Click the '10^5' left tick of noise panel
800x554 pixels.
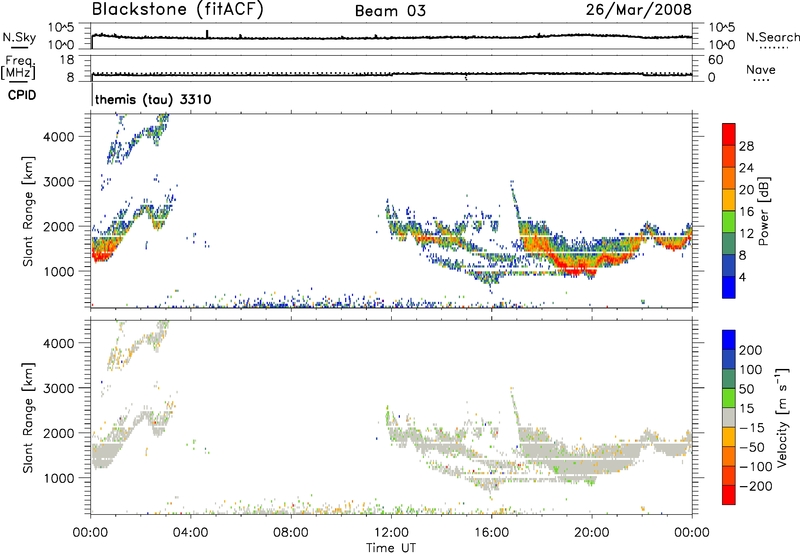click(61, 27)
